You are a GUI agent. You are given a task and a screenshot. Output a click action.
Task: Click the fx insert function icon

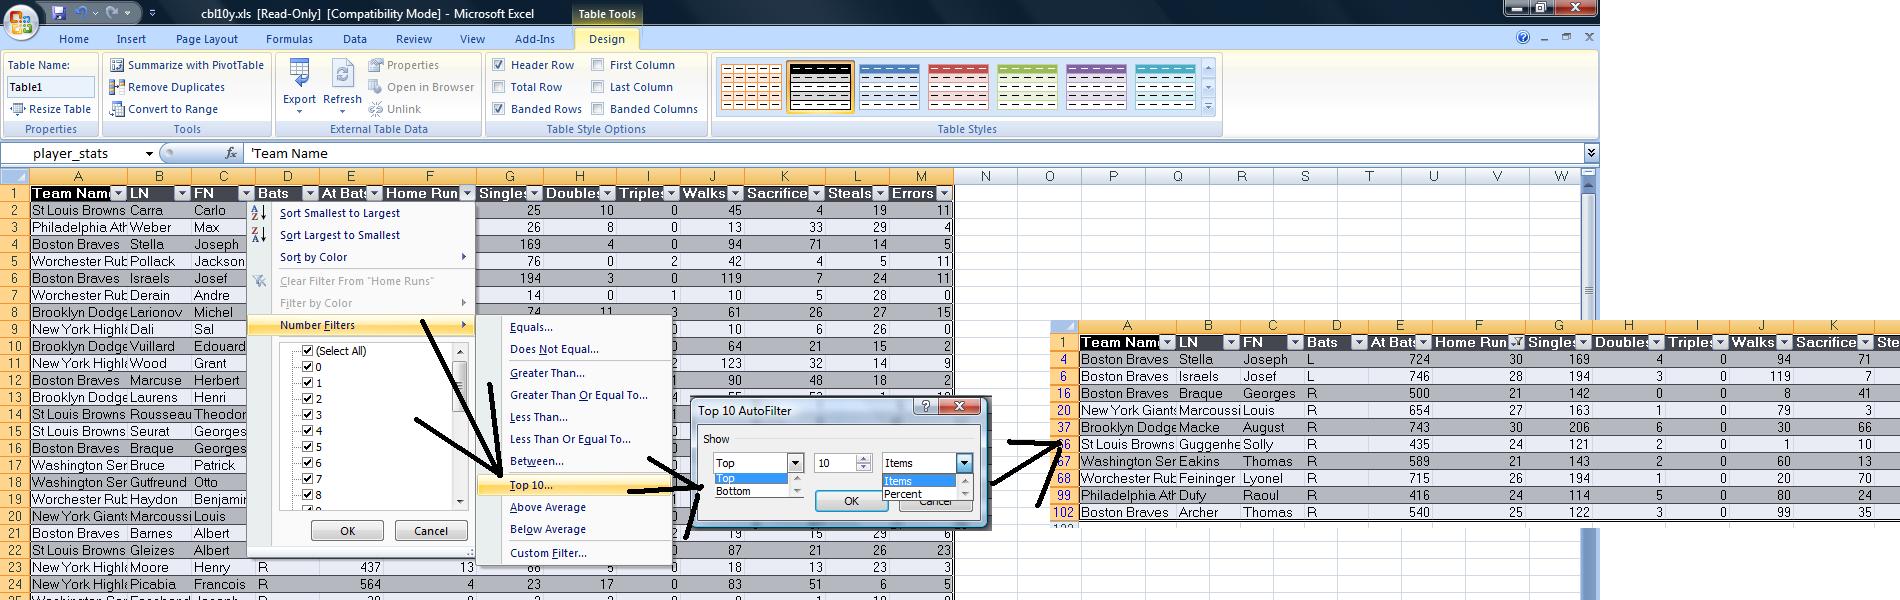tap(231, 153)
